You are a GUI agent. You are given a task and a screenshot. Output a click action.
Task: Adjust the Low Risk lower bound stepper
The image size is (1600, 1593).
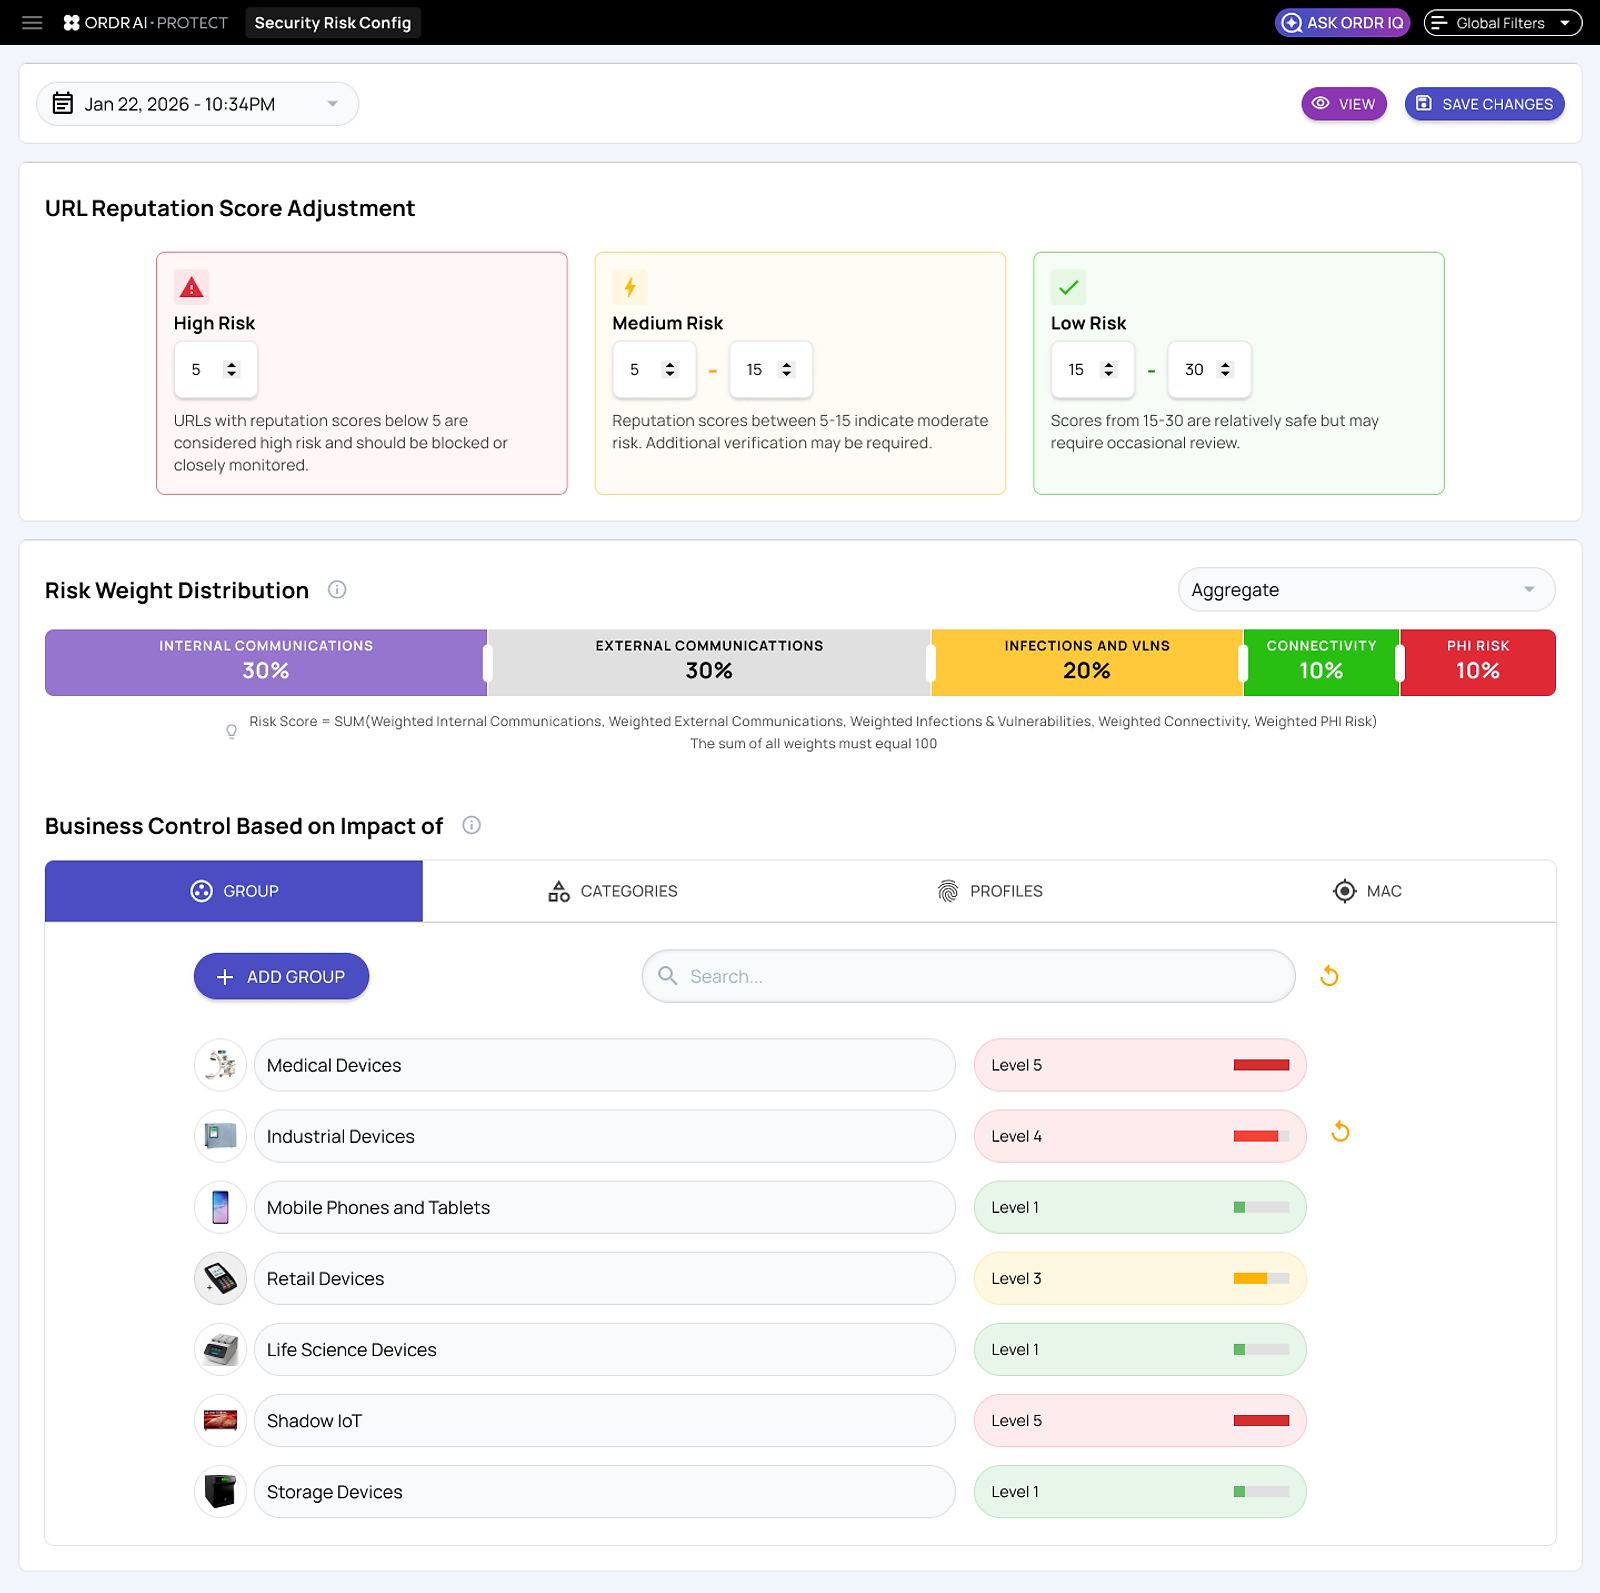(1108, 370)
